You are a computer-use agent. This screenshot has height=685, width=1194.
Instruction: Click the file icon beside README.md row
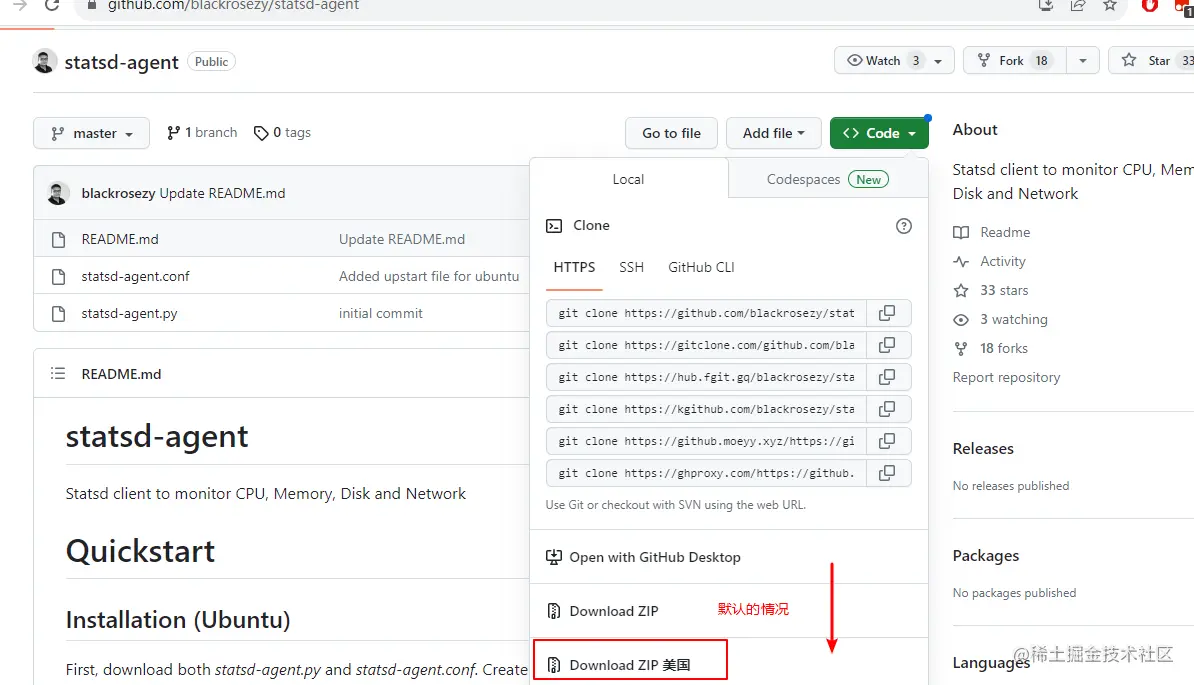pos(58,240)
